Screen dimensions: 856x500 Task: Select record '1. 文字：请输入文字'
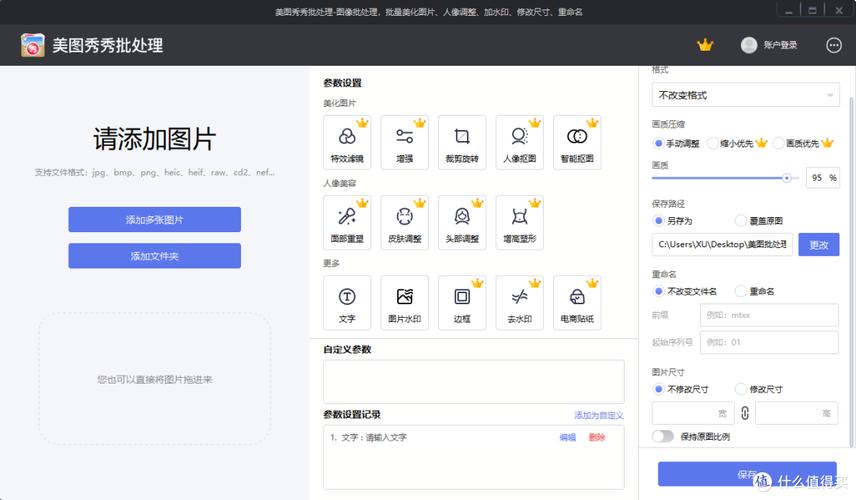click(x=368, y=437)
